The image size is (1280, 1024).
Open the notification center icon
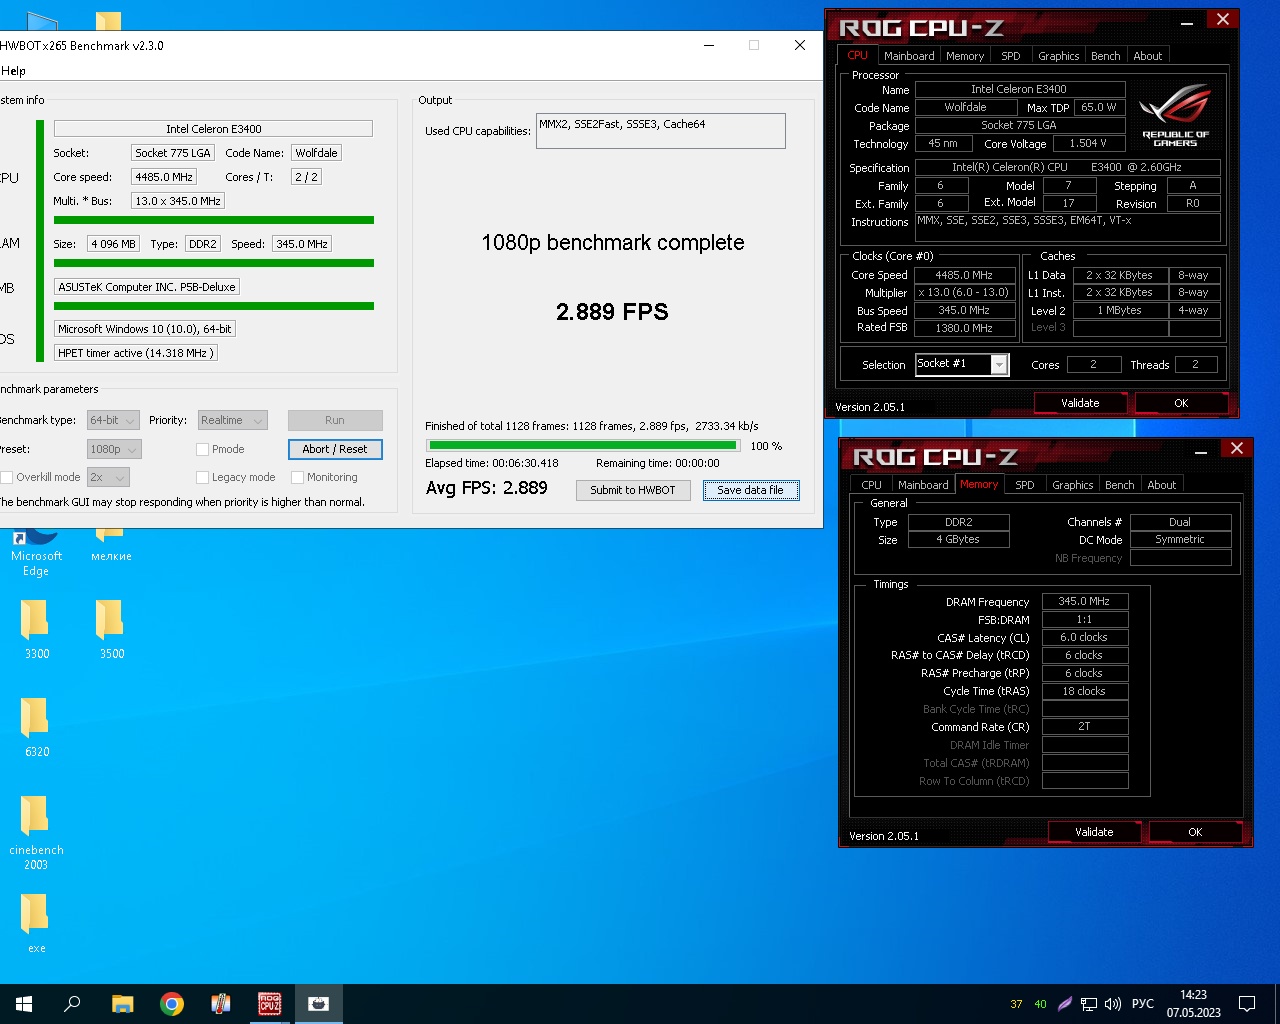[x=1247, y=1004]
